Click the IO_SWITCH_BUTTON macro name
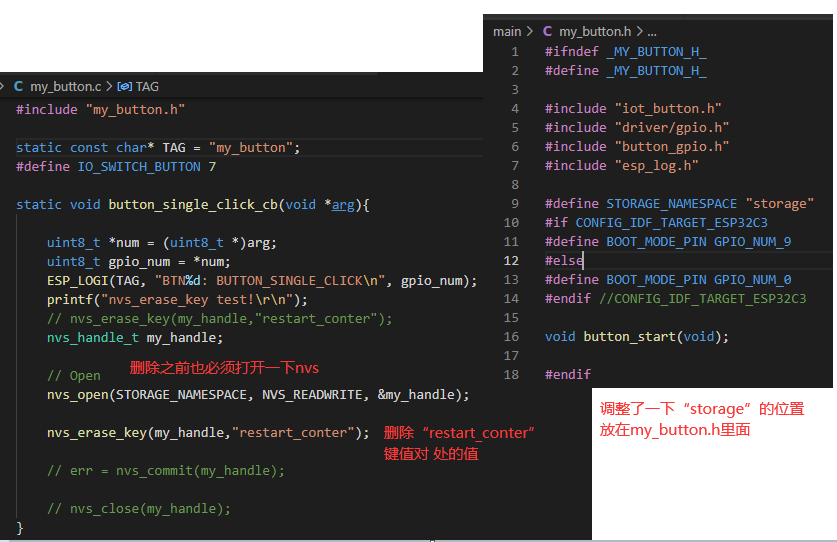 [x=139, y=167]
